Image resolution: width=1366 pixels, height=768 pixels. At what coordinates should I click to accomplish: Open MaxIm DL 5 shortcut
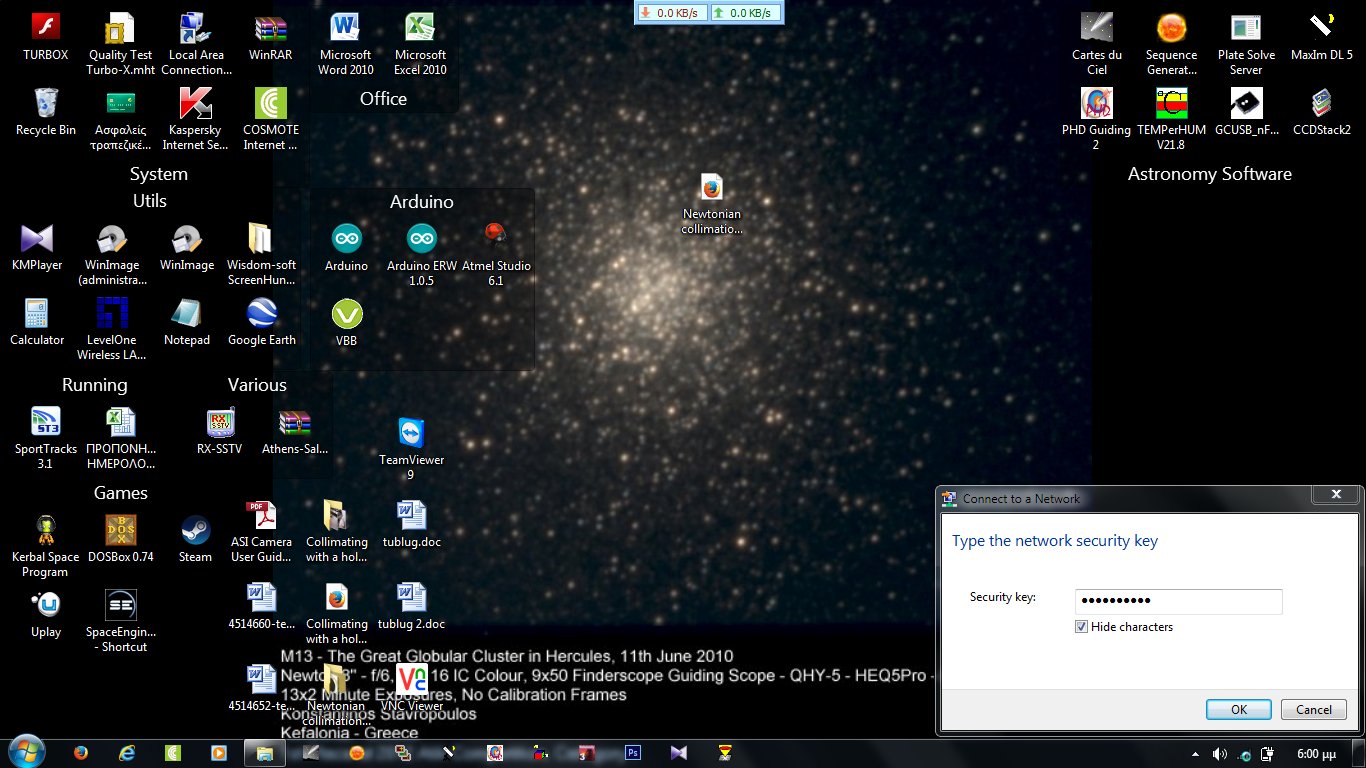click(1322, 37)
